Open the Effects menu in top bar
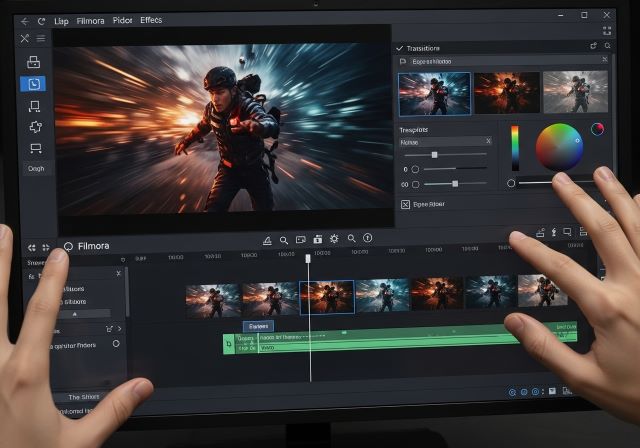This screenshot has width=640, height=448. coord(151,20)
